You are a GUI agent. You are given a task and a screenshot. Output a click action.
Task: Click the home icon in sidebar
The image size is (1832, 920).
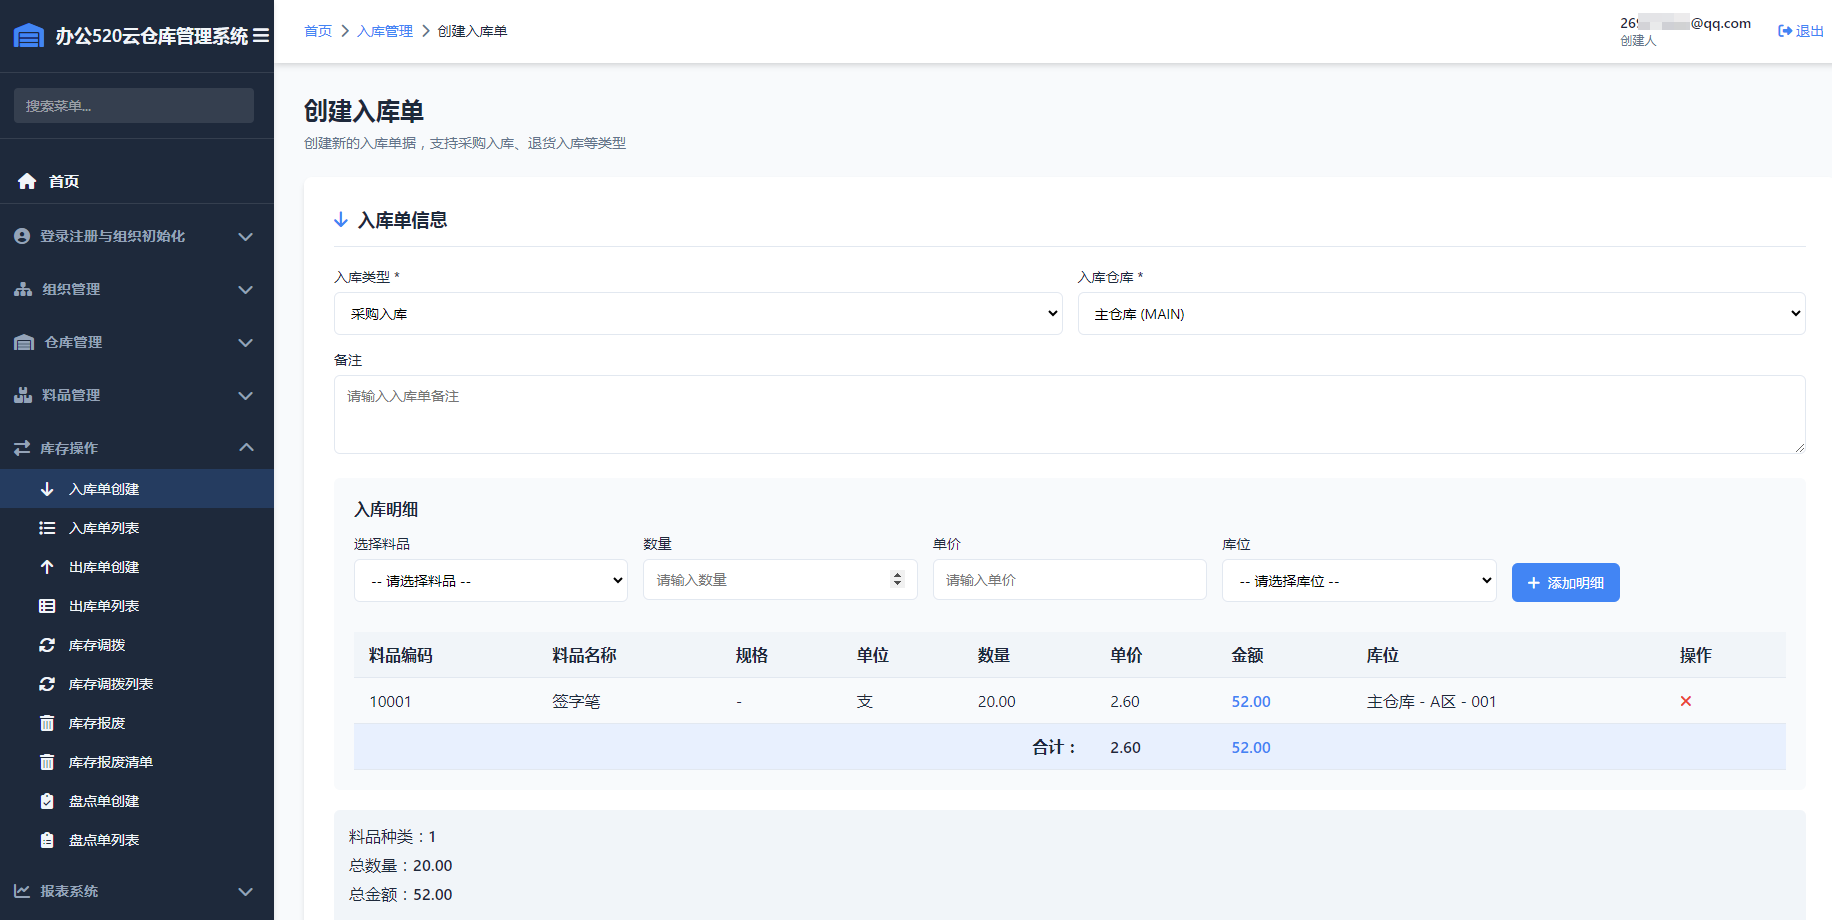[x=27, y=181]
